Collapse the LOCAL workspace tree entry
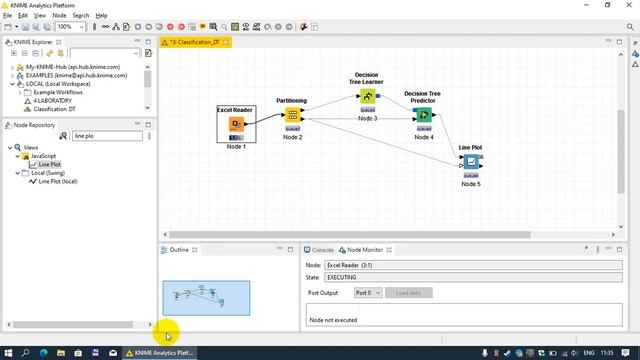 12,84
